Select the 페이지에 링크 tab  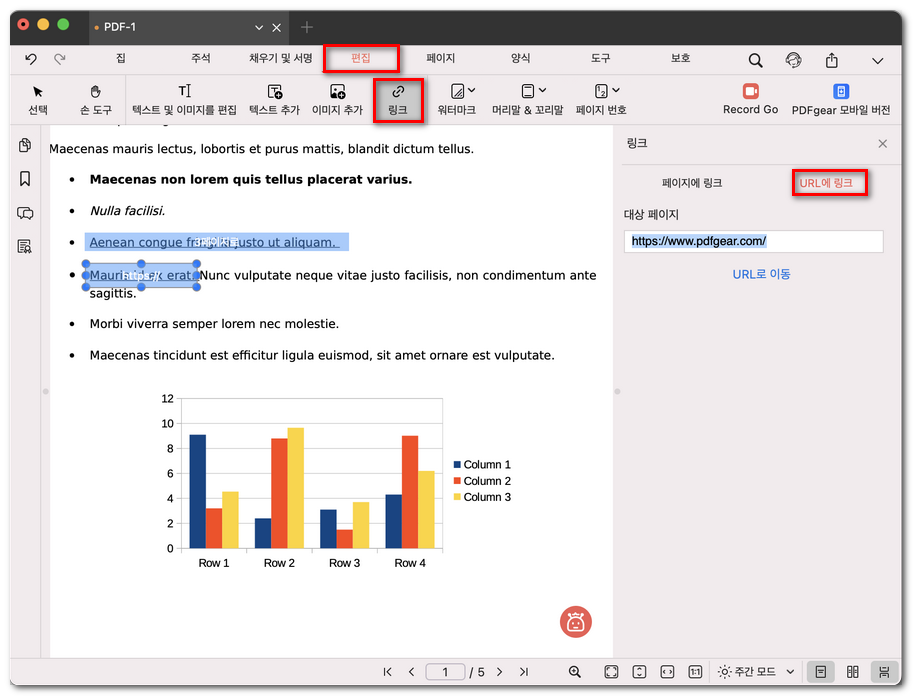coord(692,183)
